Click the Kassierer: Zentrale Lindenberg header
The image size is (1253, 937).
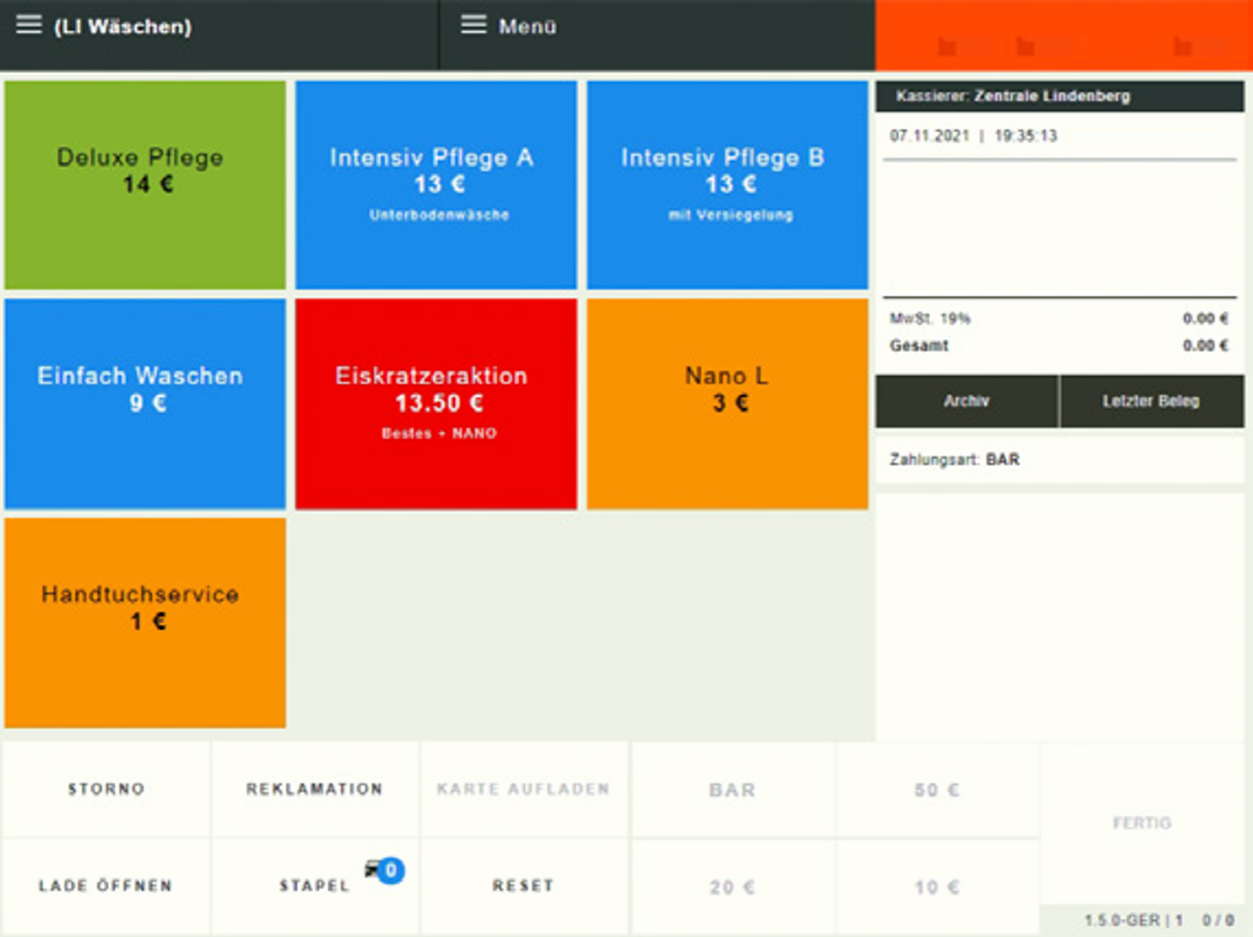[1060, 96]
